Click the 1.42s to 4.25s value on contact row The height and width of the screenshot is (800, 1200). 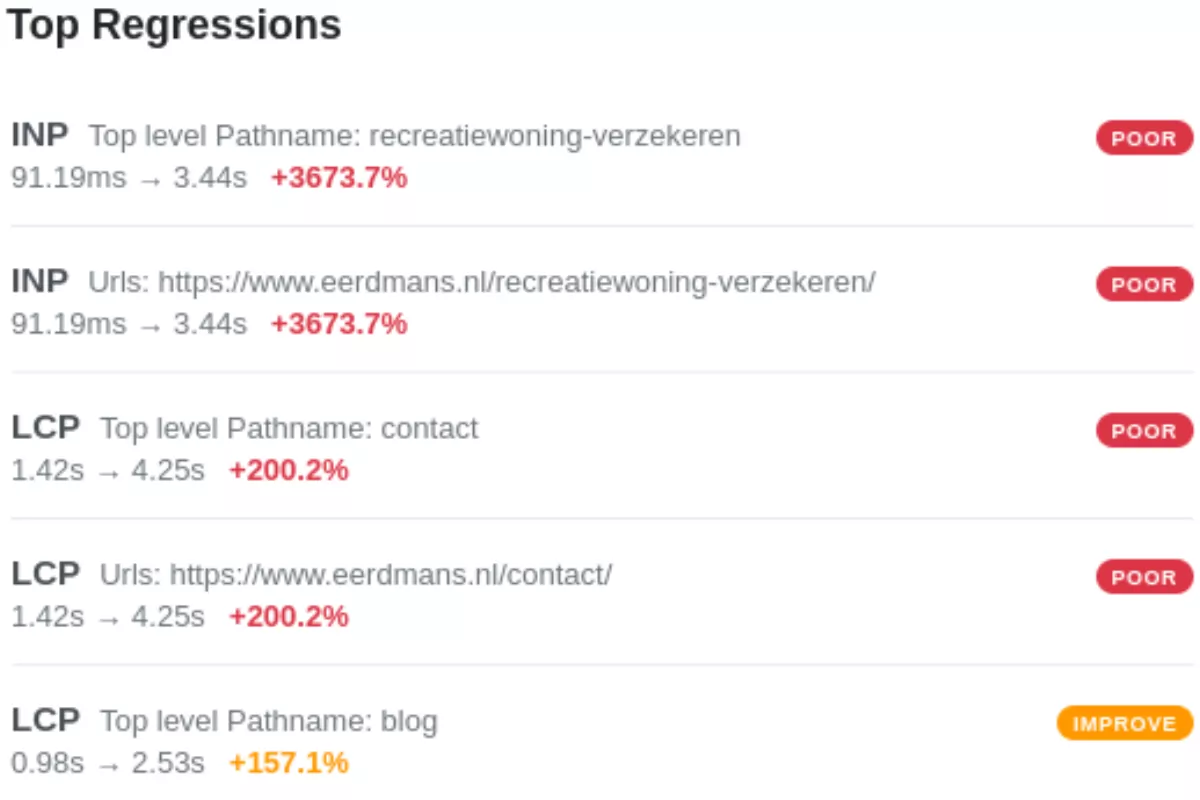(110, 470)
